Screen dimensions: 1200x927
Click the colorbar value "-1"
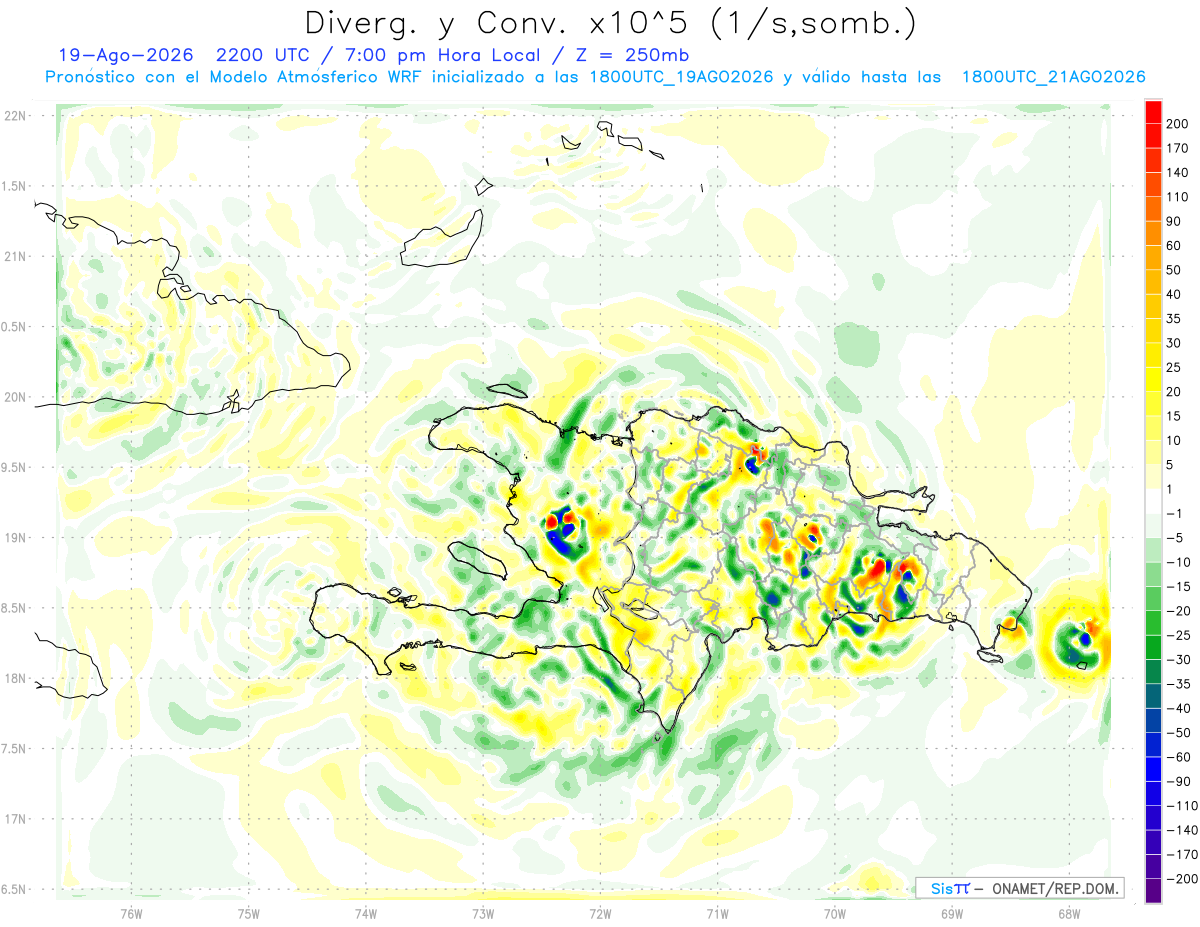pyautogui.click(x=1174, y=513)
